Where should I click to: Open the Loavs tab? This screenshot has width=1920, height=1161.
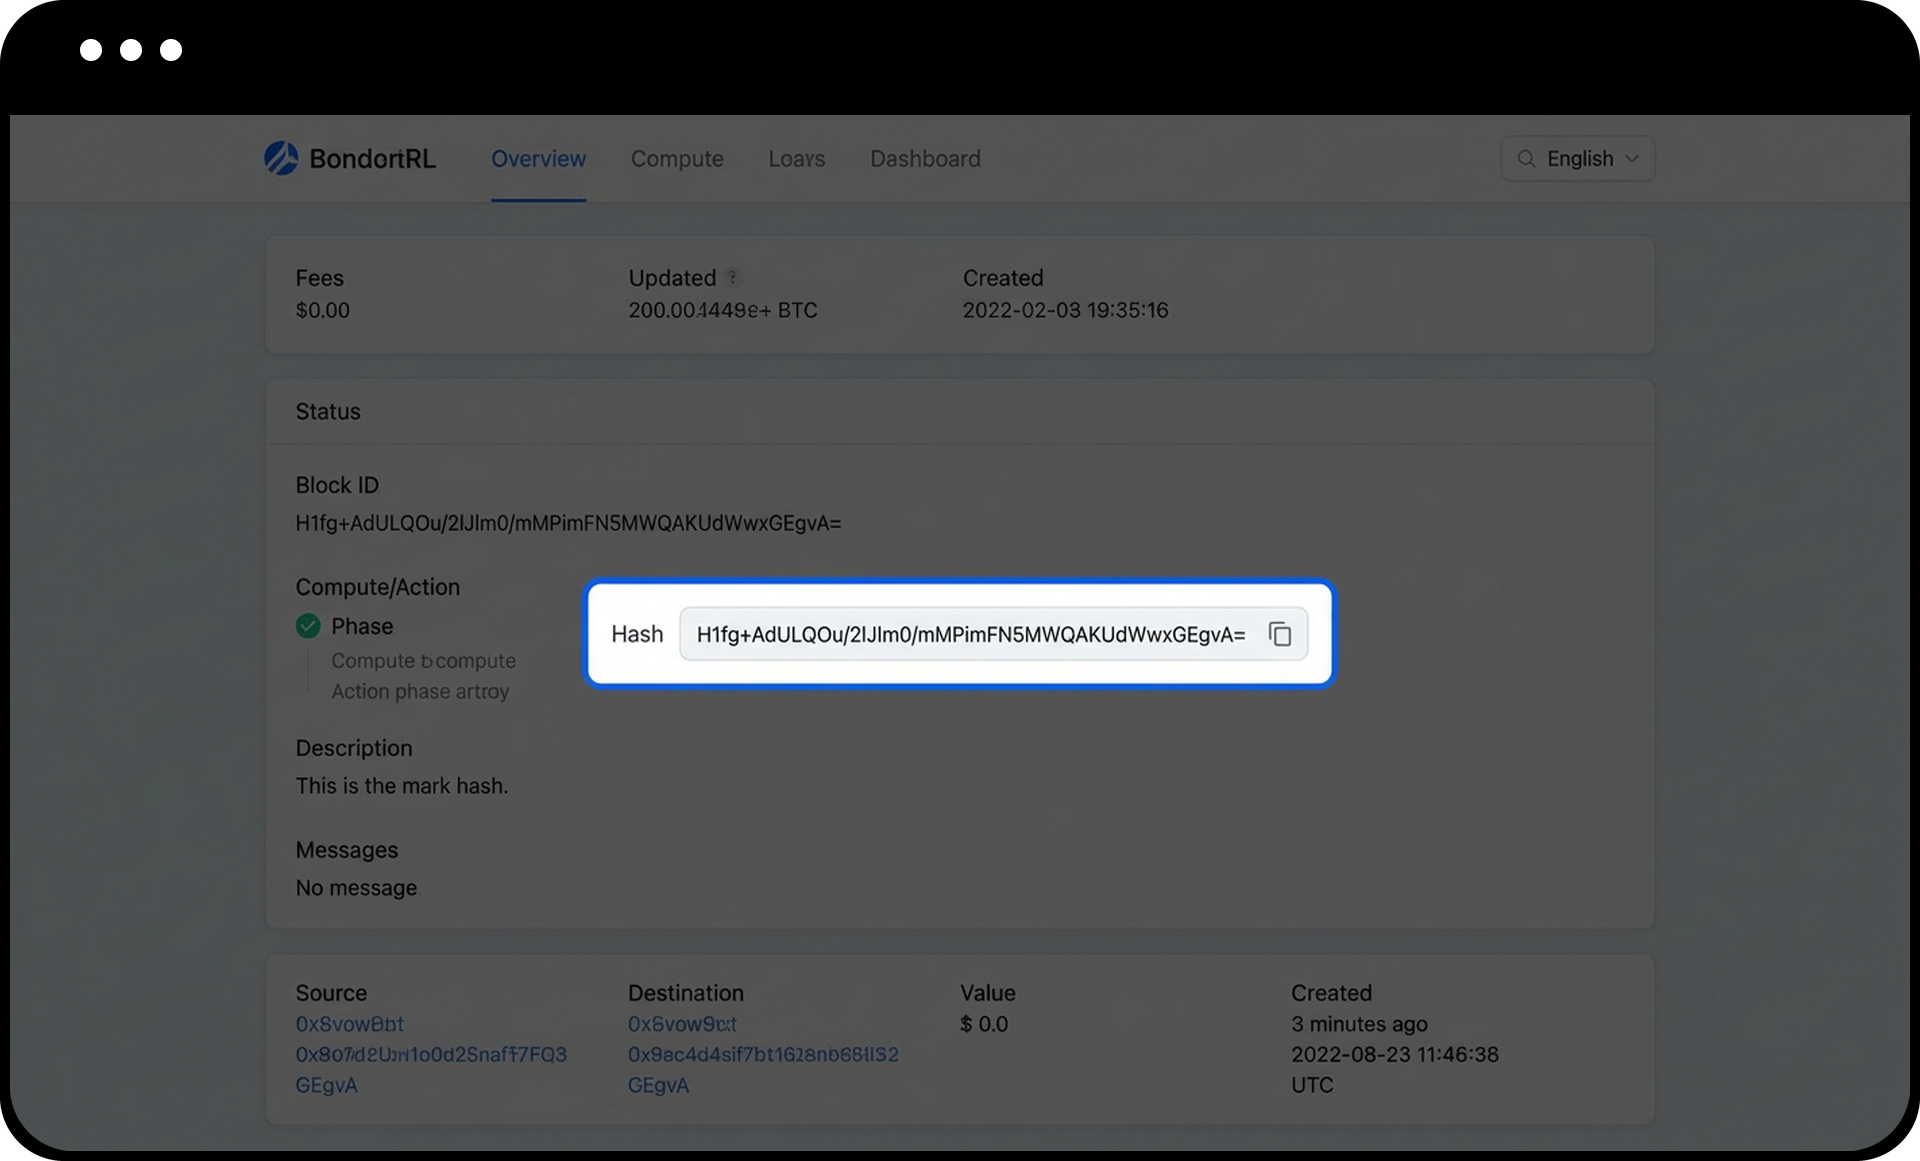coord(796,159)
